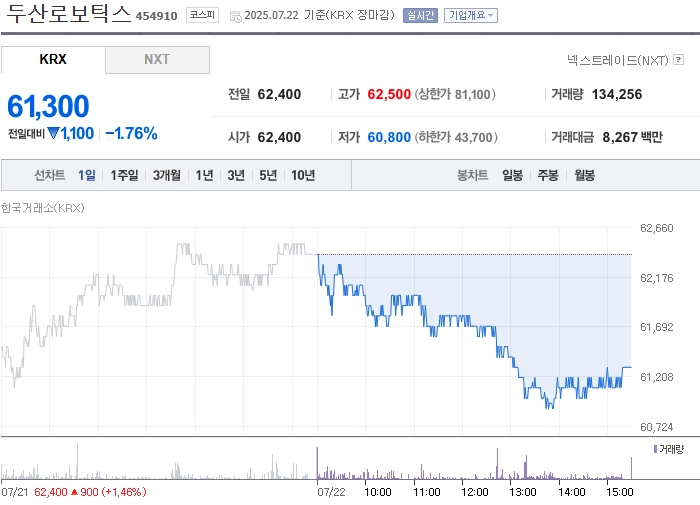Open the 기업개요 dropdown
700x505 pixels.
pyautogui.click(x=471, y=16)
